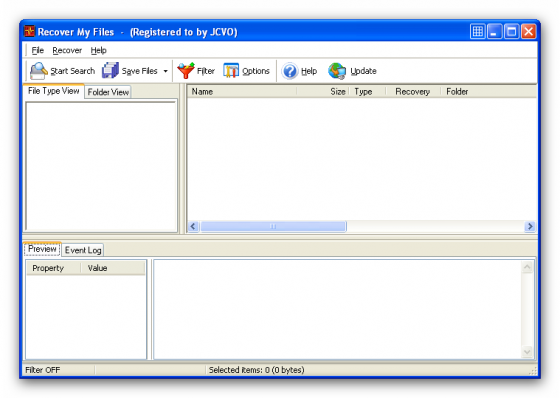Expand the Save Files dropdown arrow
The width and height of the screenshot is (560, 398).
165,71
